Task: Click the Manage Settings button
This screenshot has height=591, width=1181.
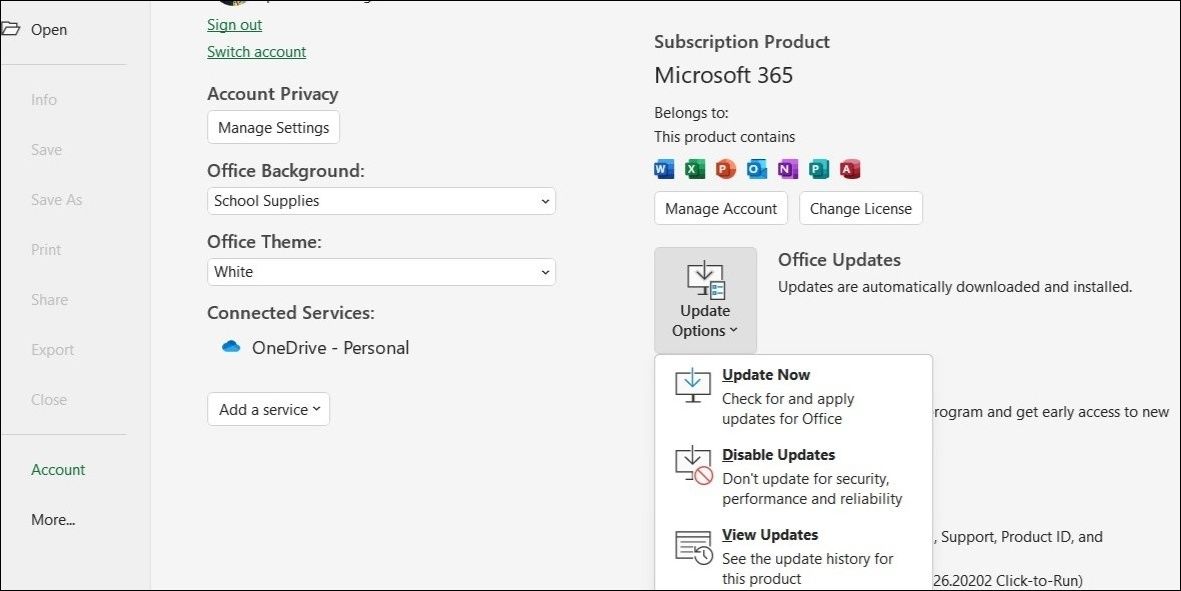Action: point(273,127)
